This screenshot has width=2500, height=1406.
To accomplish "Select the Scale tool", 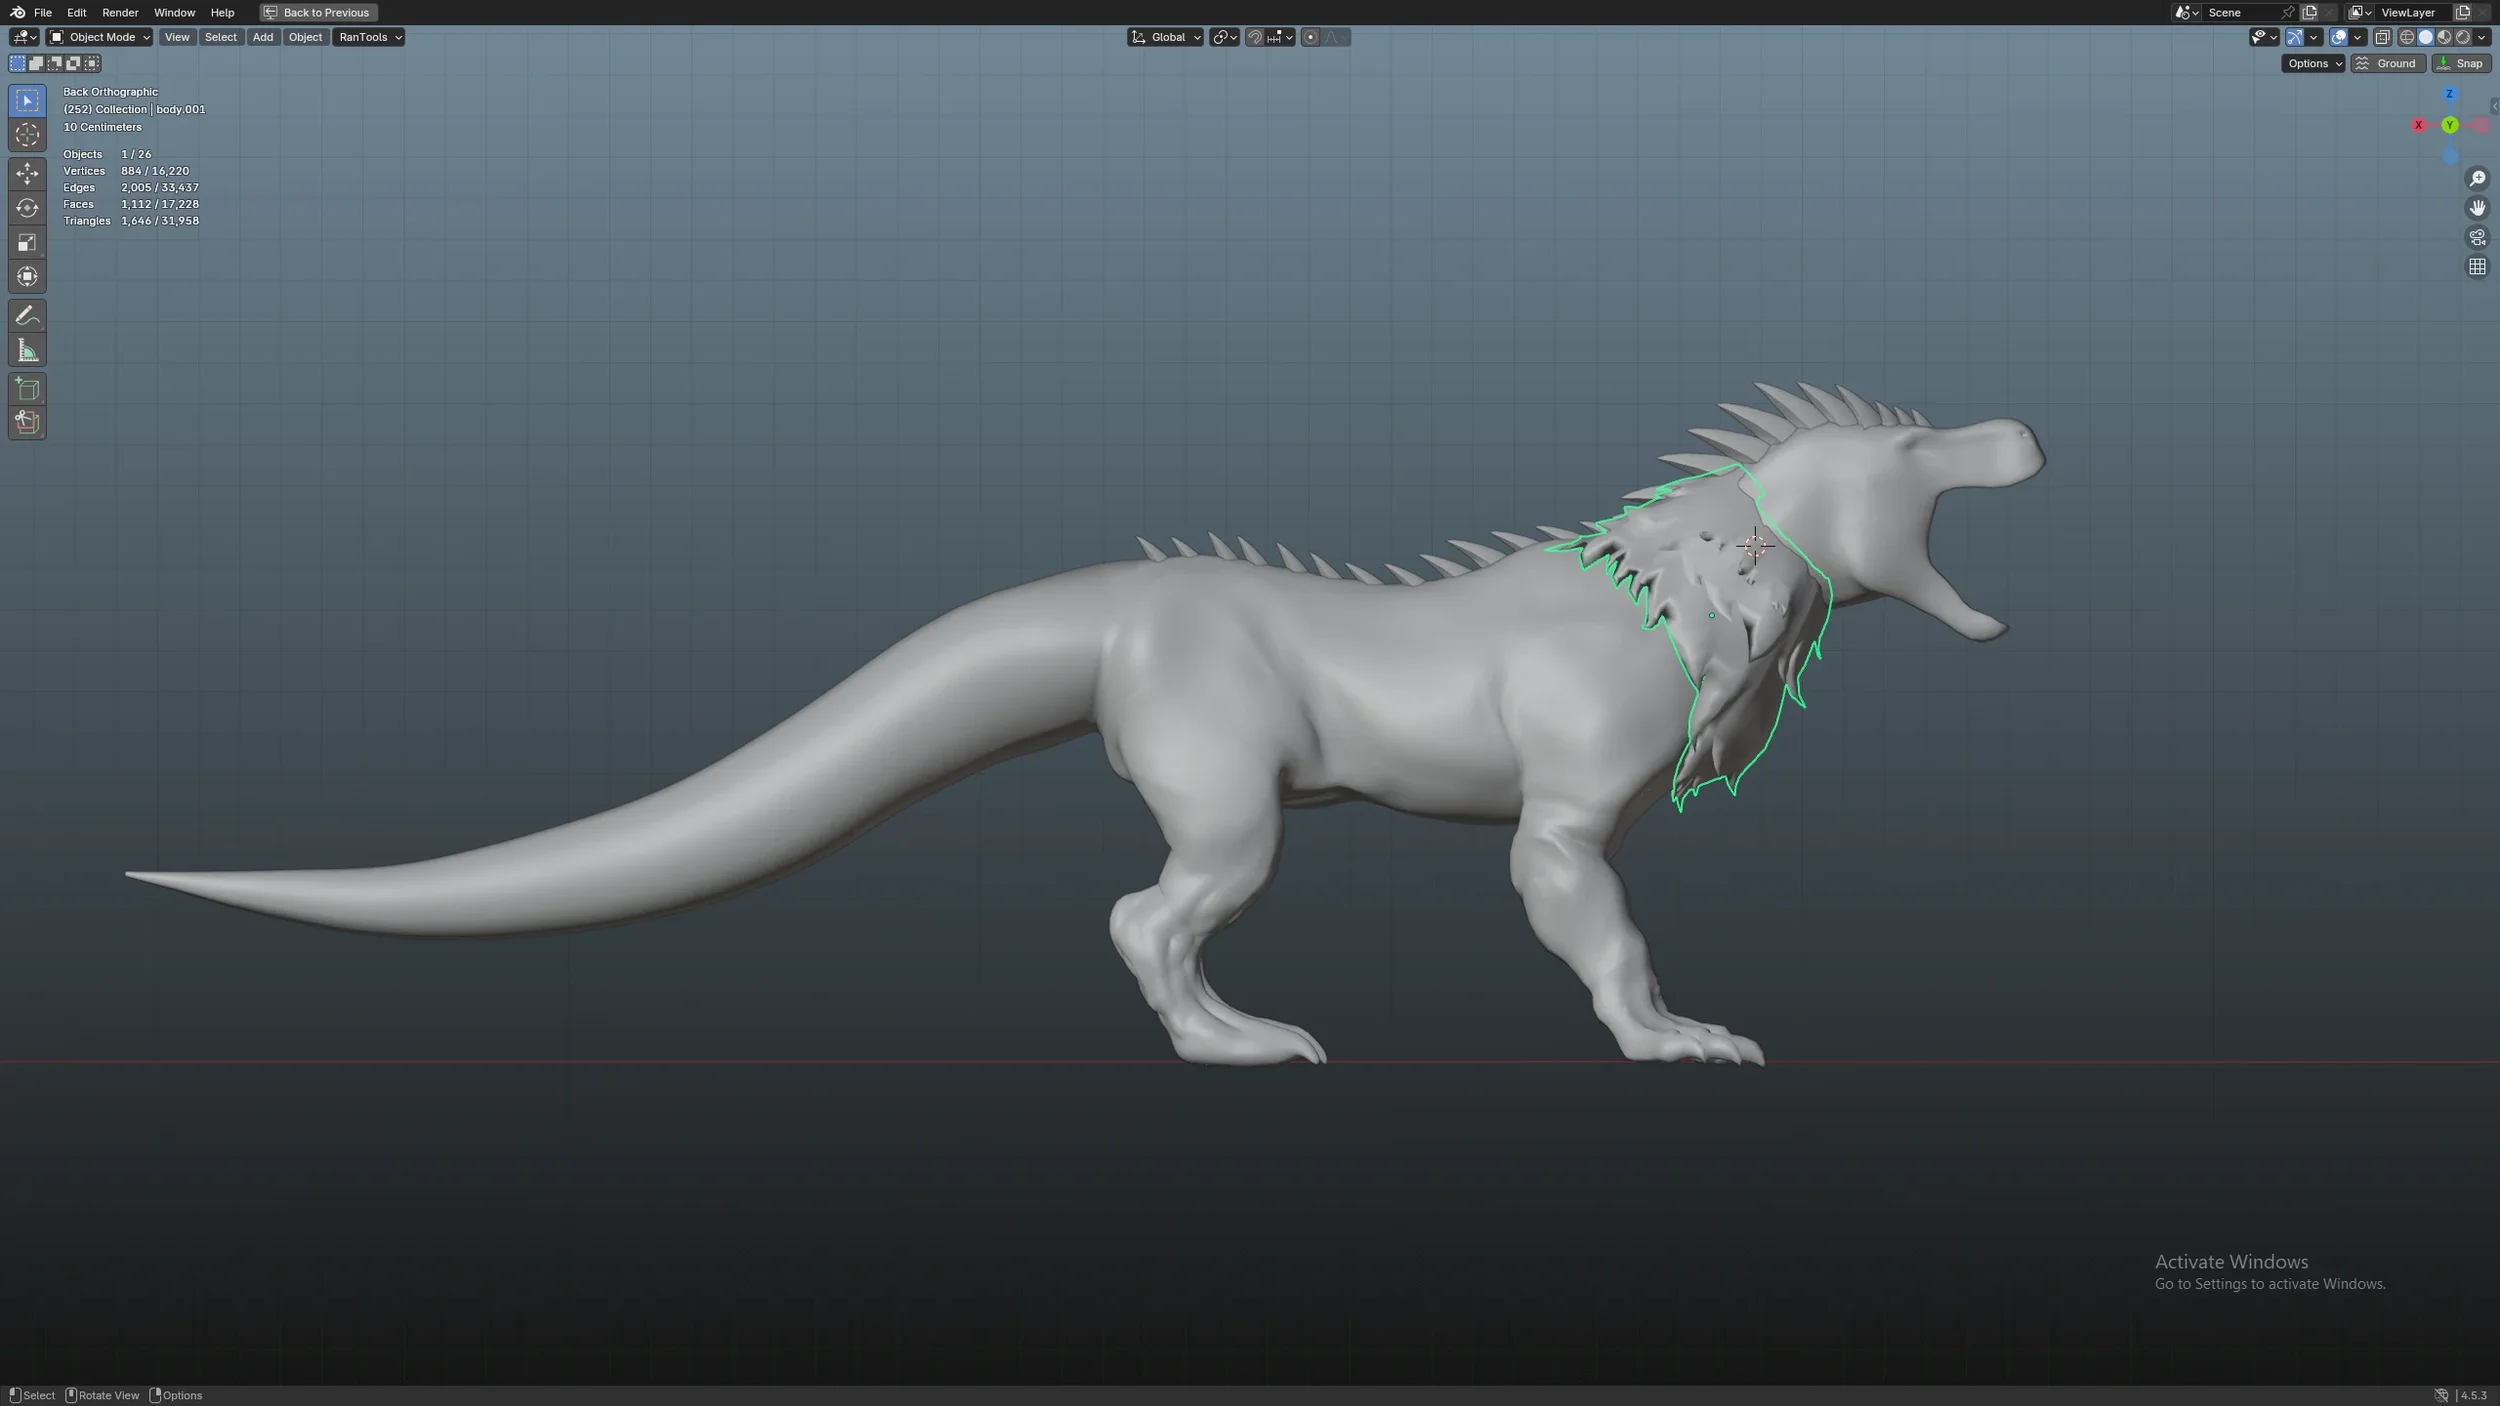I will pyautogui.click(x=27, y=242).
